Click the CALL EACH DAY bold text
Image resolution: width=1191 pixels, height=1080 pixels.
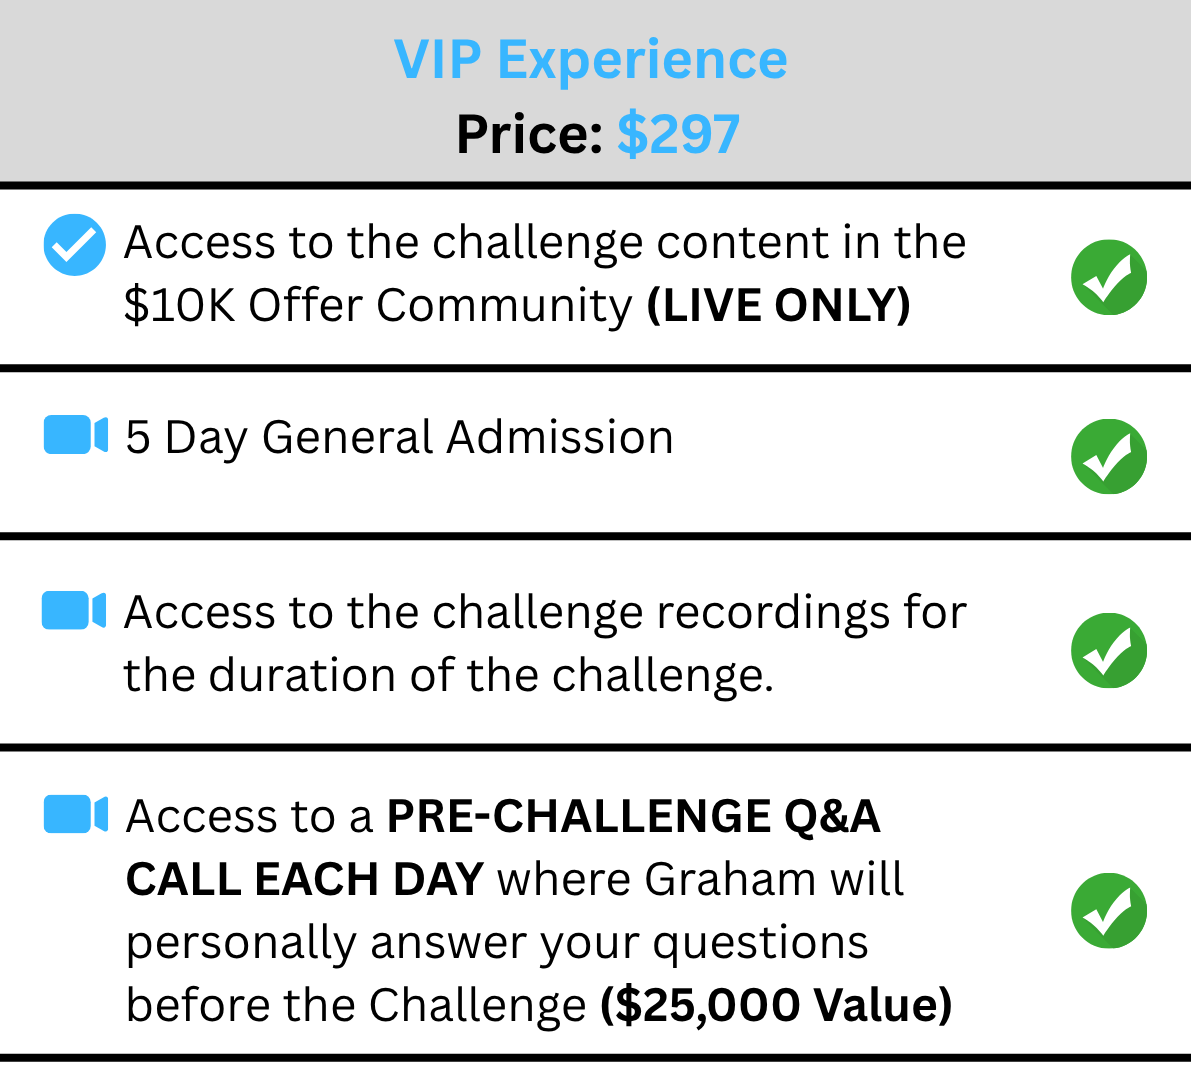[x=305, y=879]
